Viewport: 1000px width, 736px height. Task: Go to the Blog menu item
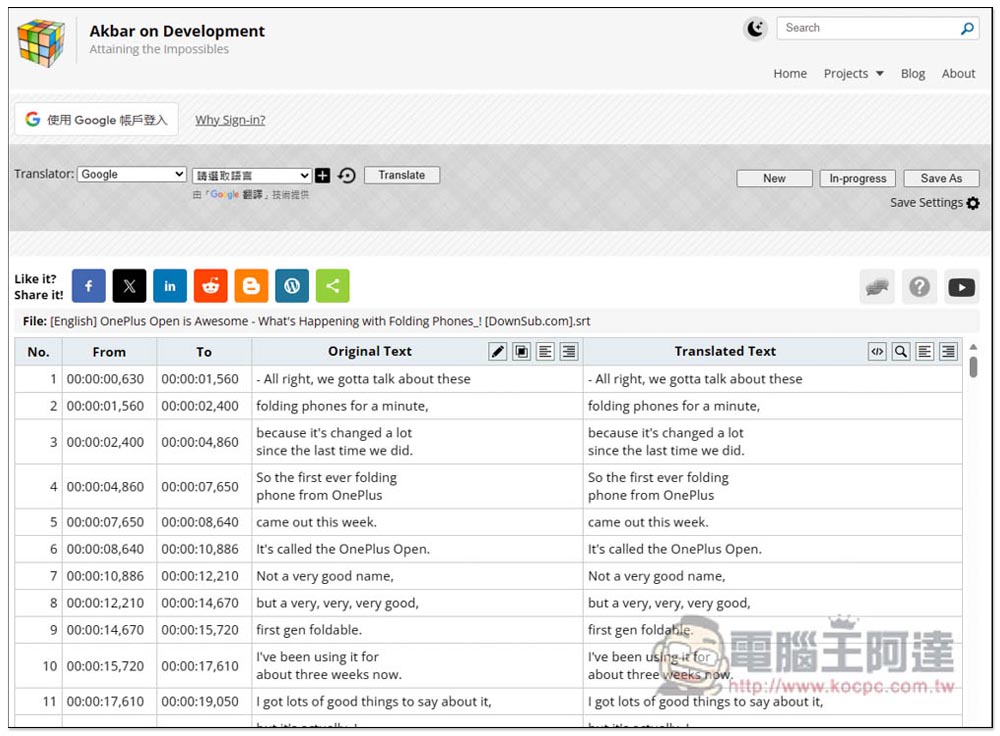click(913, 74)
